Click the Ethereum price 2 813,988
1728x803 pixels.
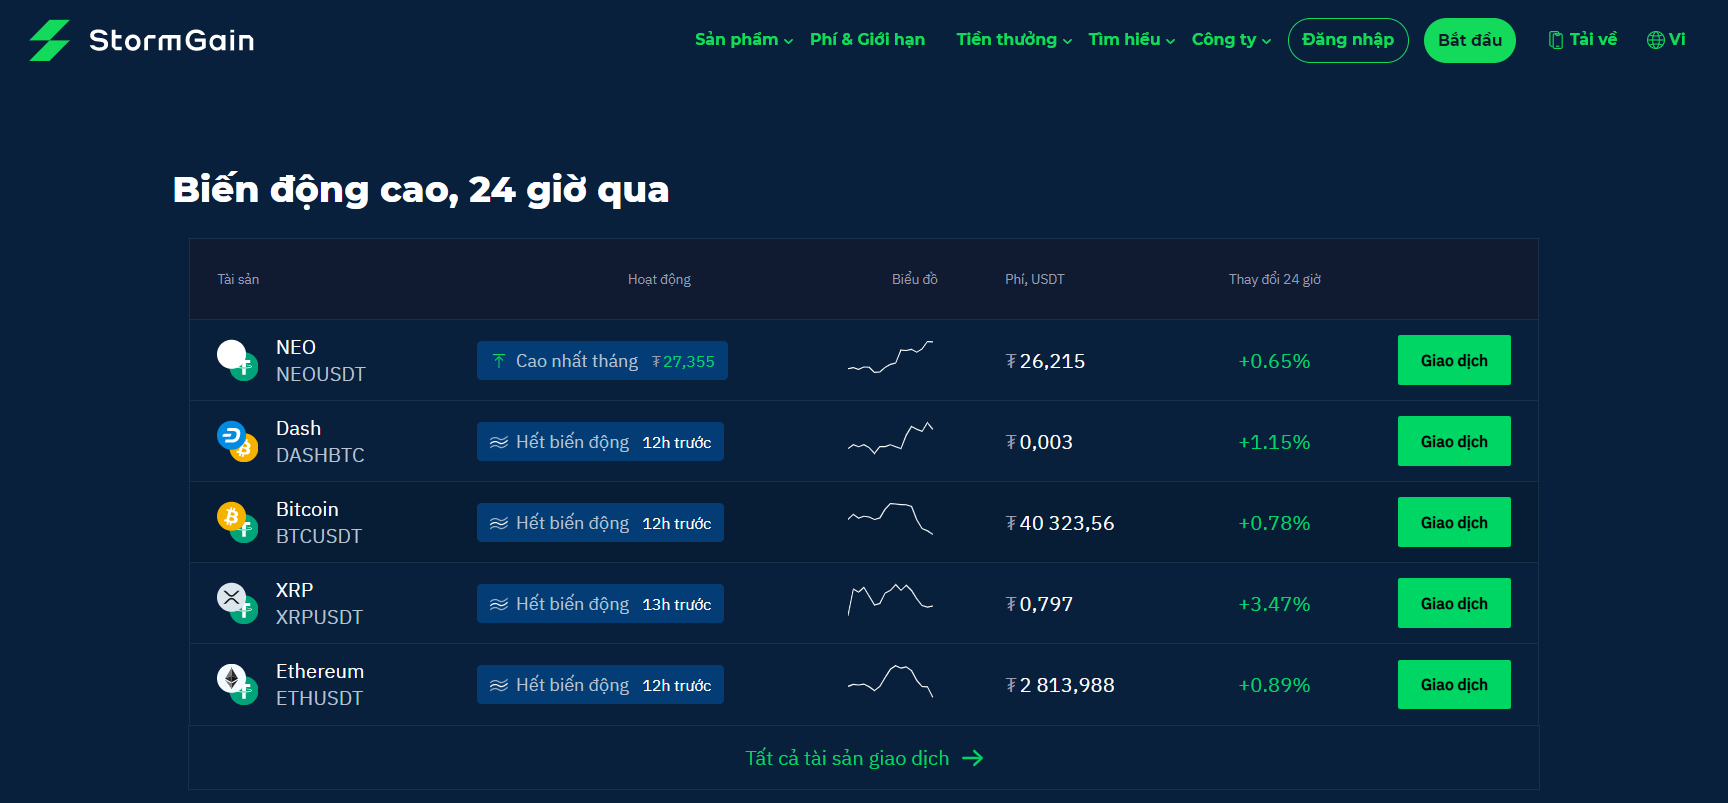click(1060, 685)
